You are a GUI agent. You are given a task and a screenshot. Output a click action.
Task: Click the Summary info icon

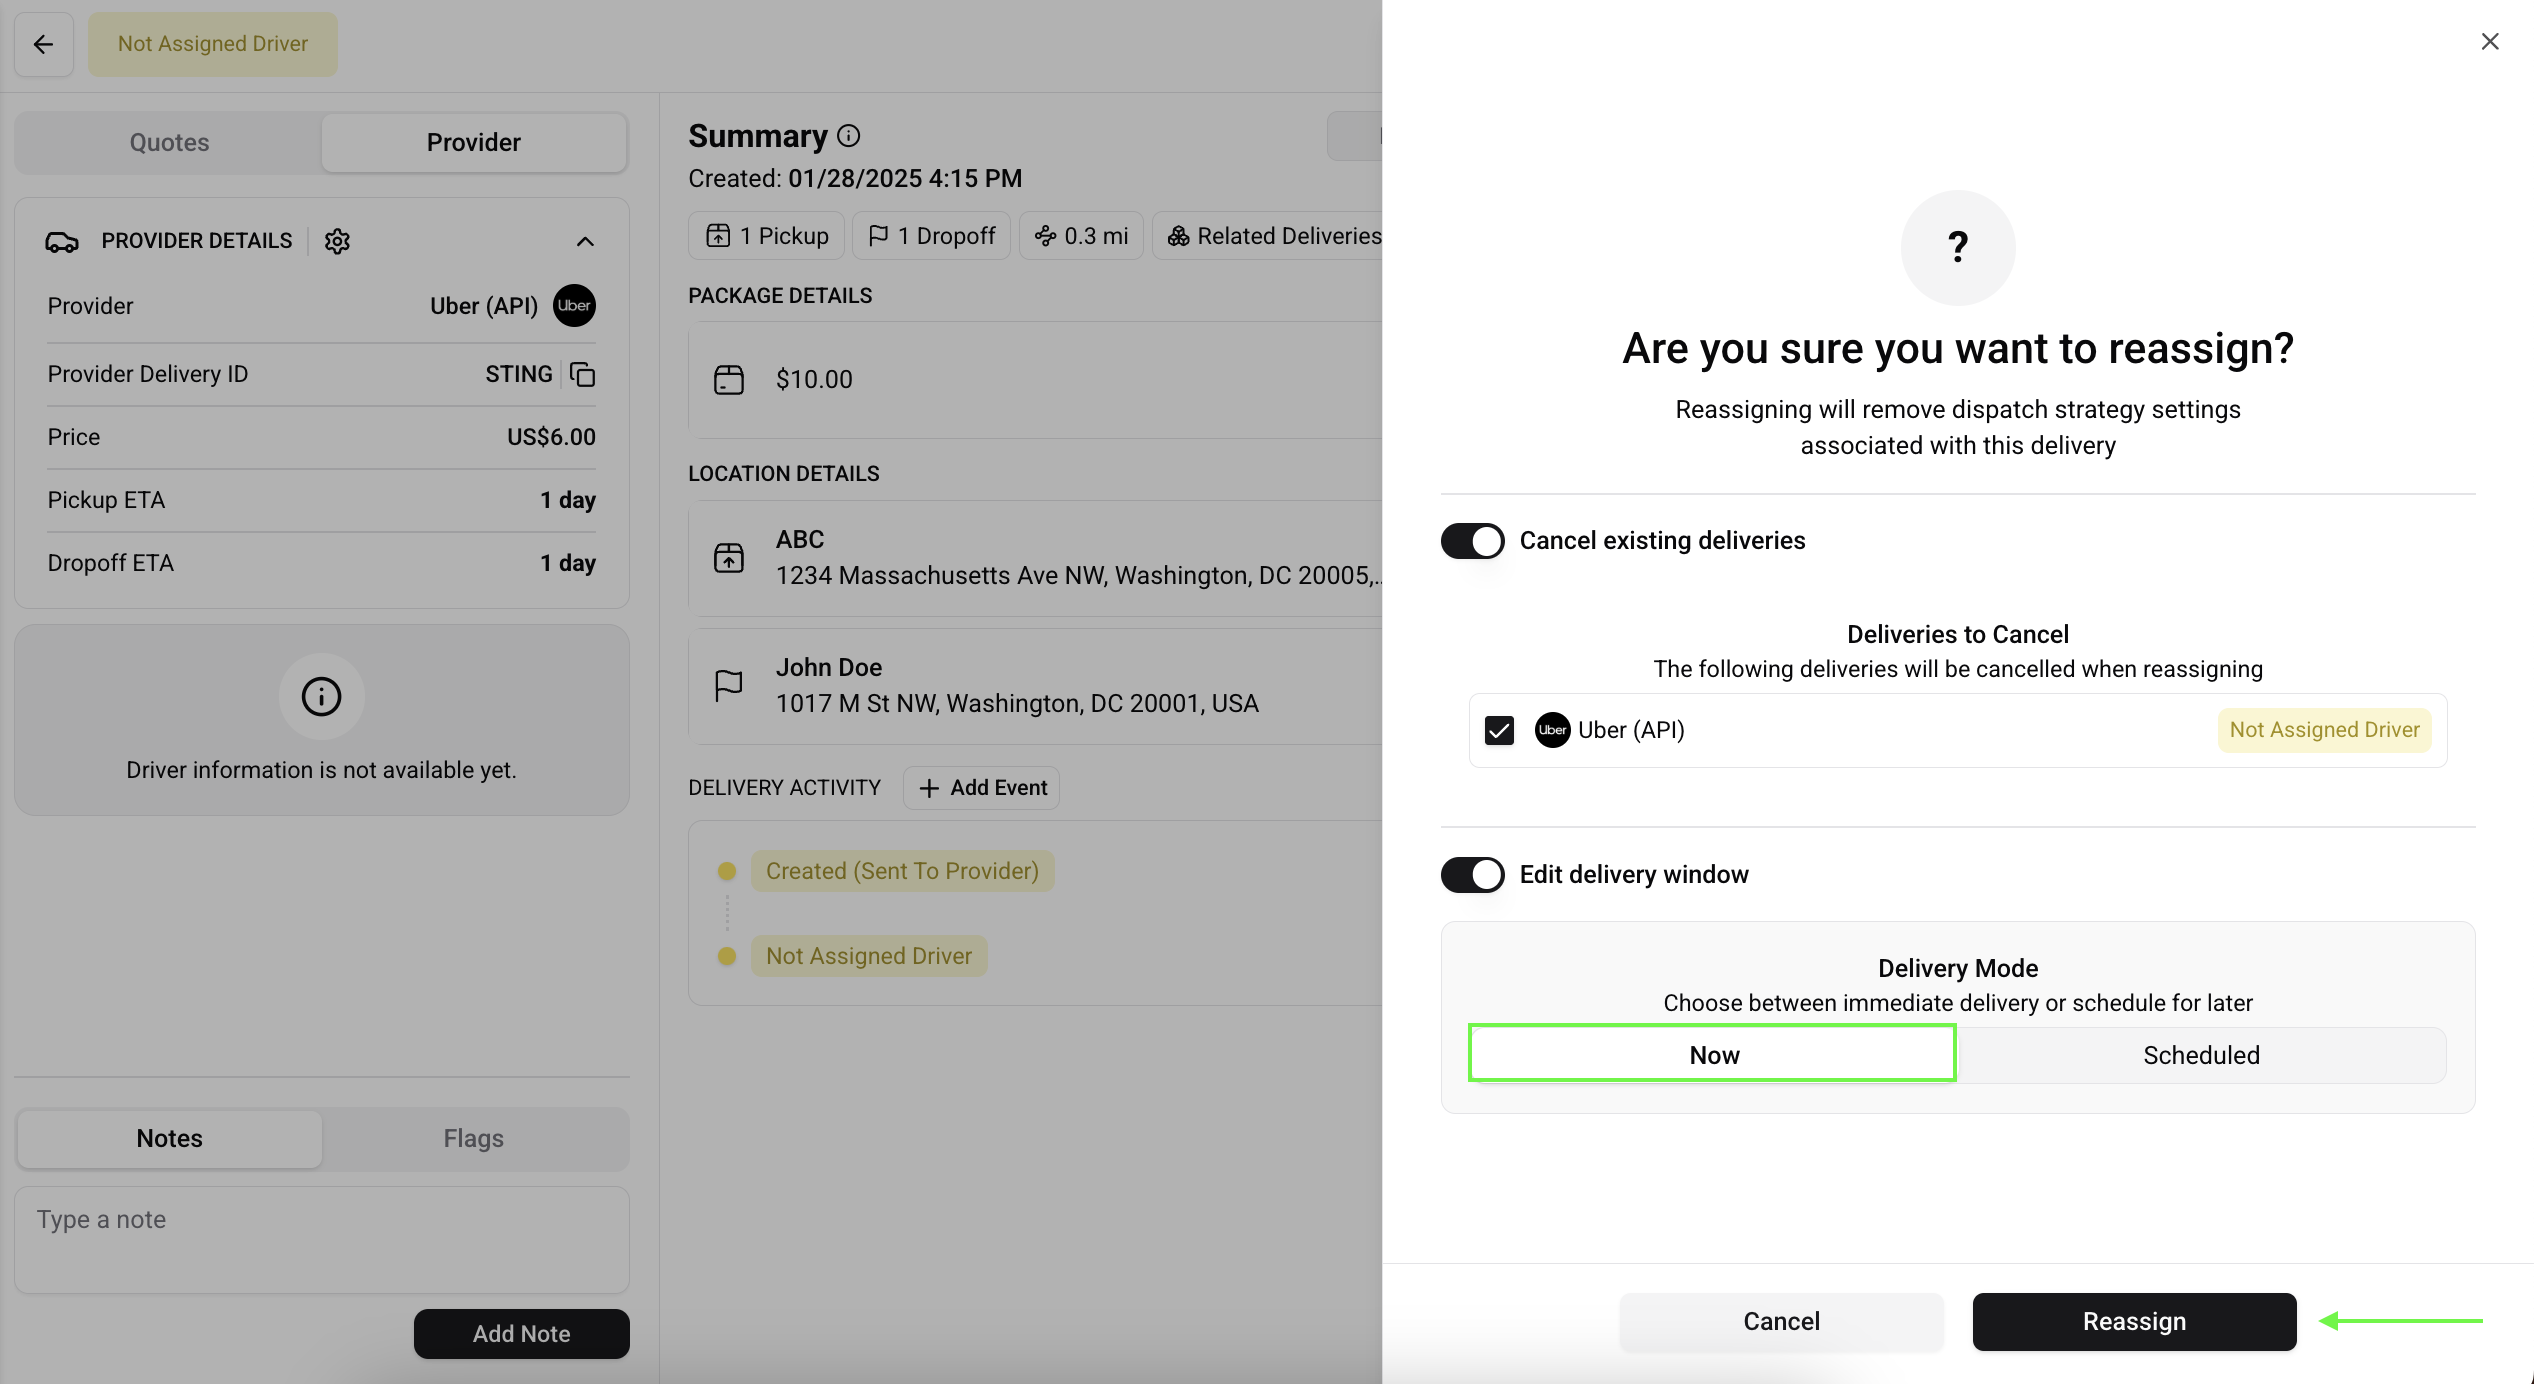[x=848, y=135]
